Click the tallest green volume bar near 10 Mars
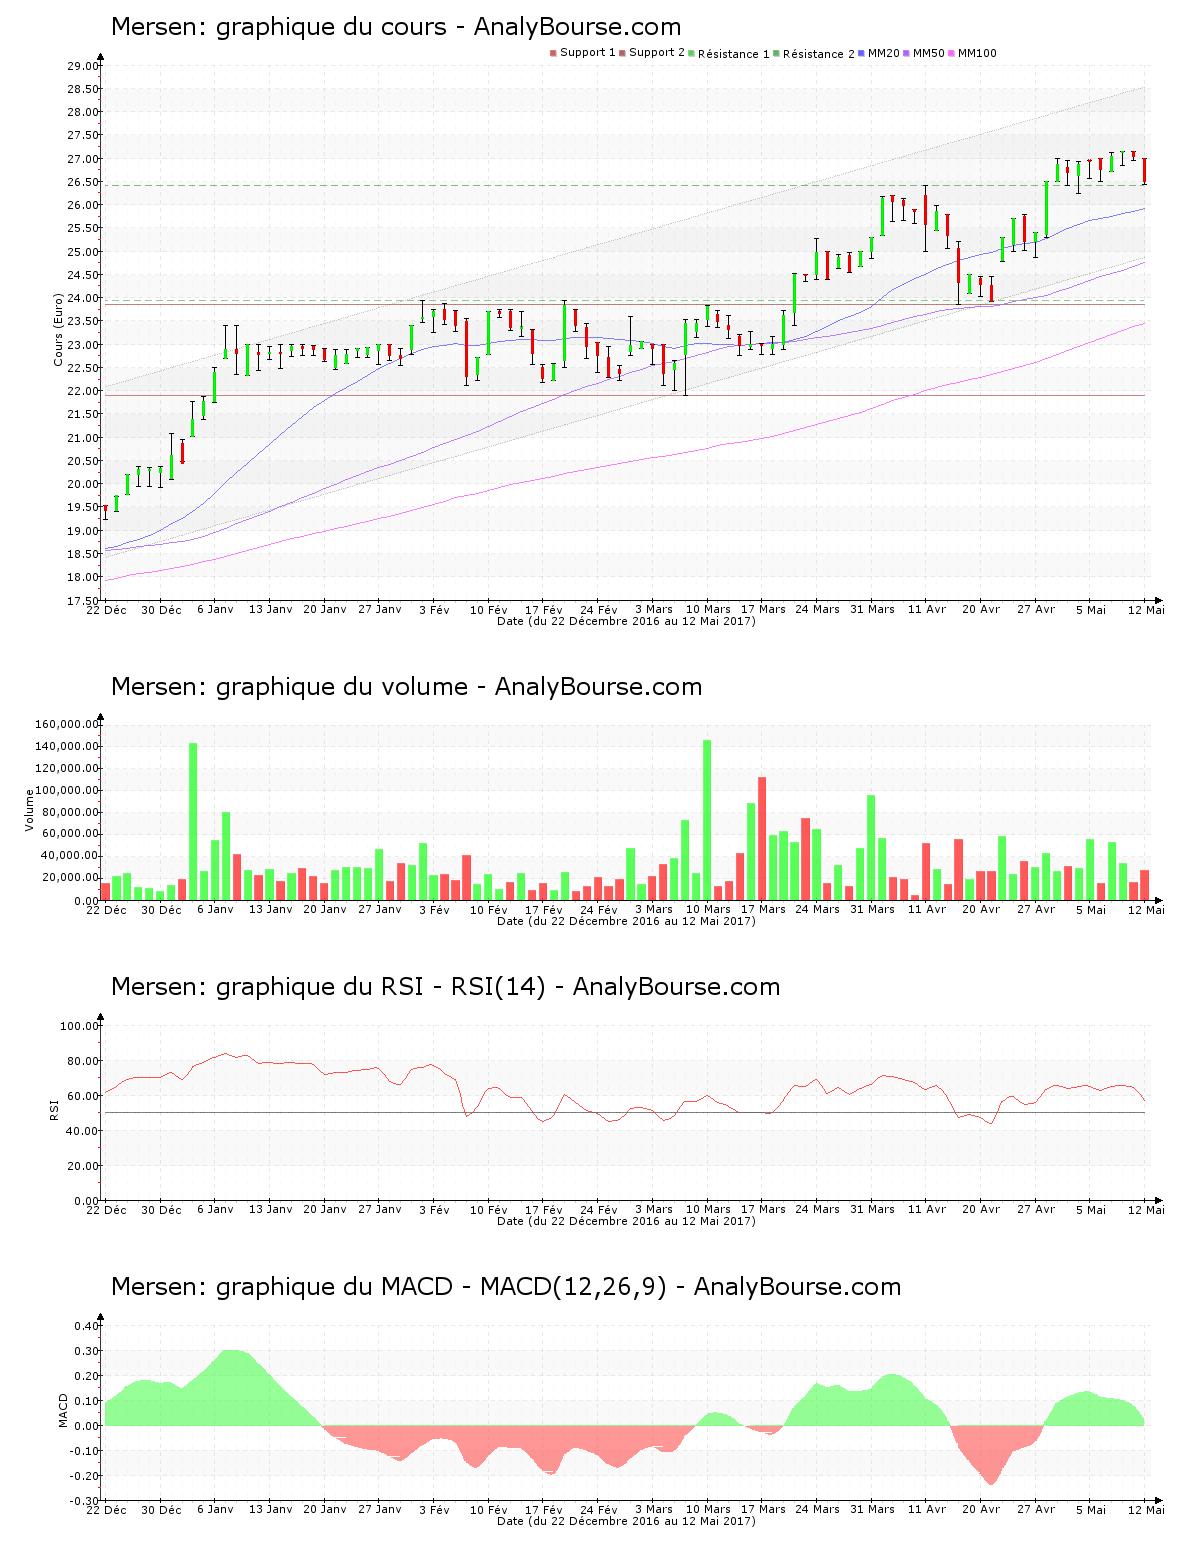The height and width of the screenshot is (1550, 1200). pyautogui.click(x=707, y=820)
